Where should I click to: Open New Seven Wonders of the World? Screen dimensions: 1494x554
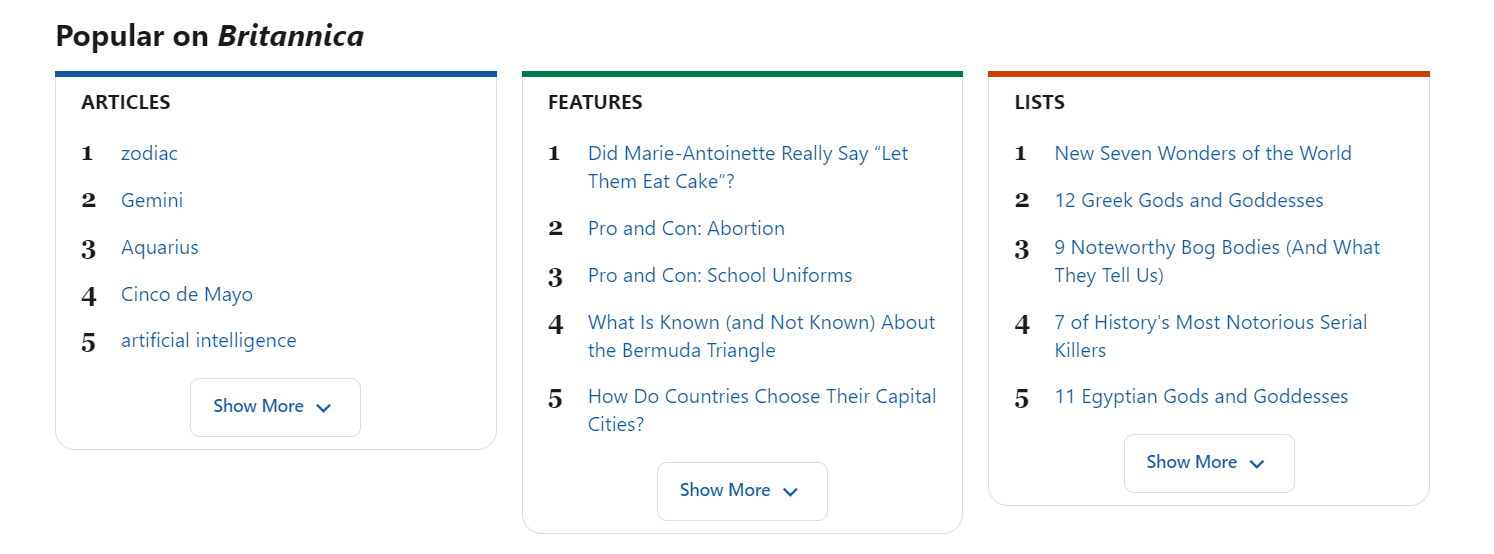[1202, 154]
